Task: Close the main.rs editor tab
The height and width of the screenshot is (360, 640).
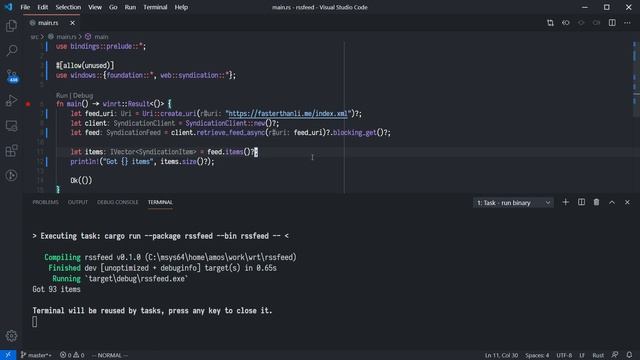Action: 72,23
